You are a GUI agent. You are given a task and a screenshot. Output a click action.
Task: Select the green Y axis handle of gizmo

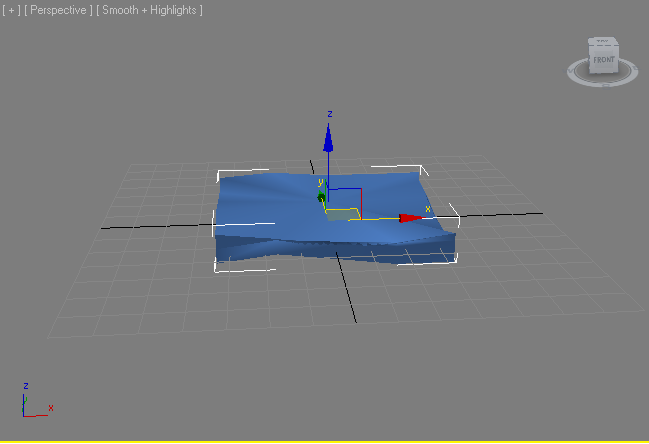click(321, 198)
